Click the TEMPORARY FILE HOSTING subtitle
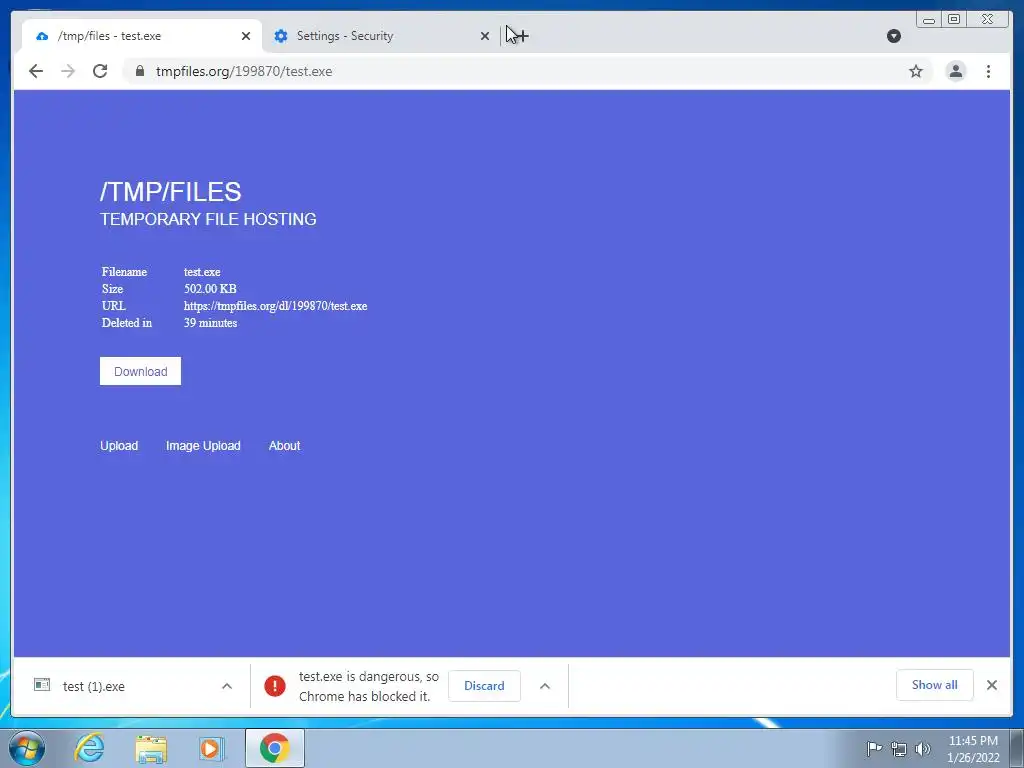Image resolution: width=1024 pixels, height=768 pixels. 208,219
